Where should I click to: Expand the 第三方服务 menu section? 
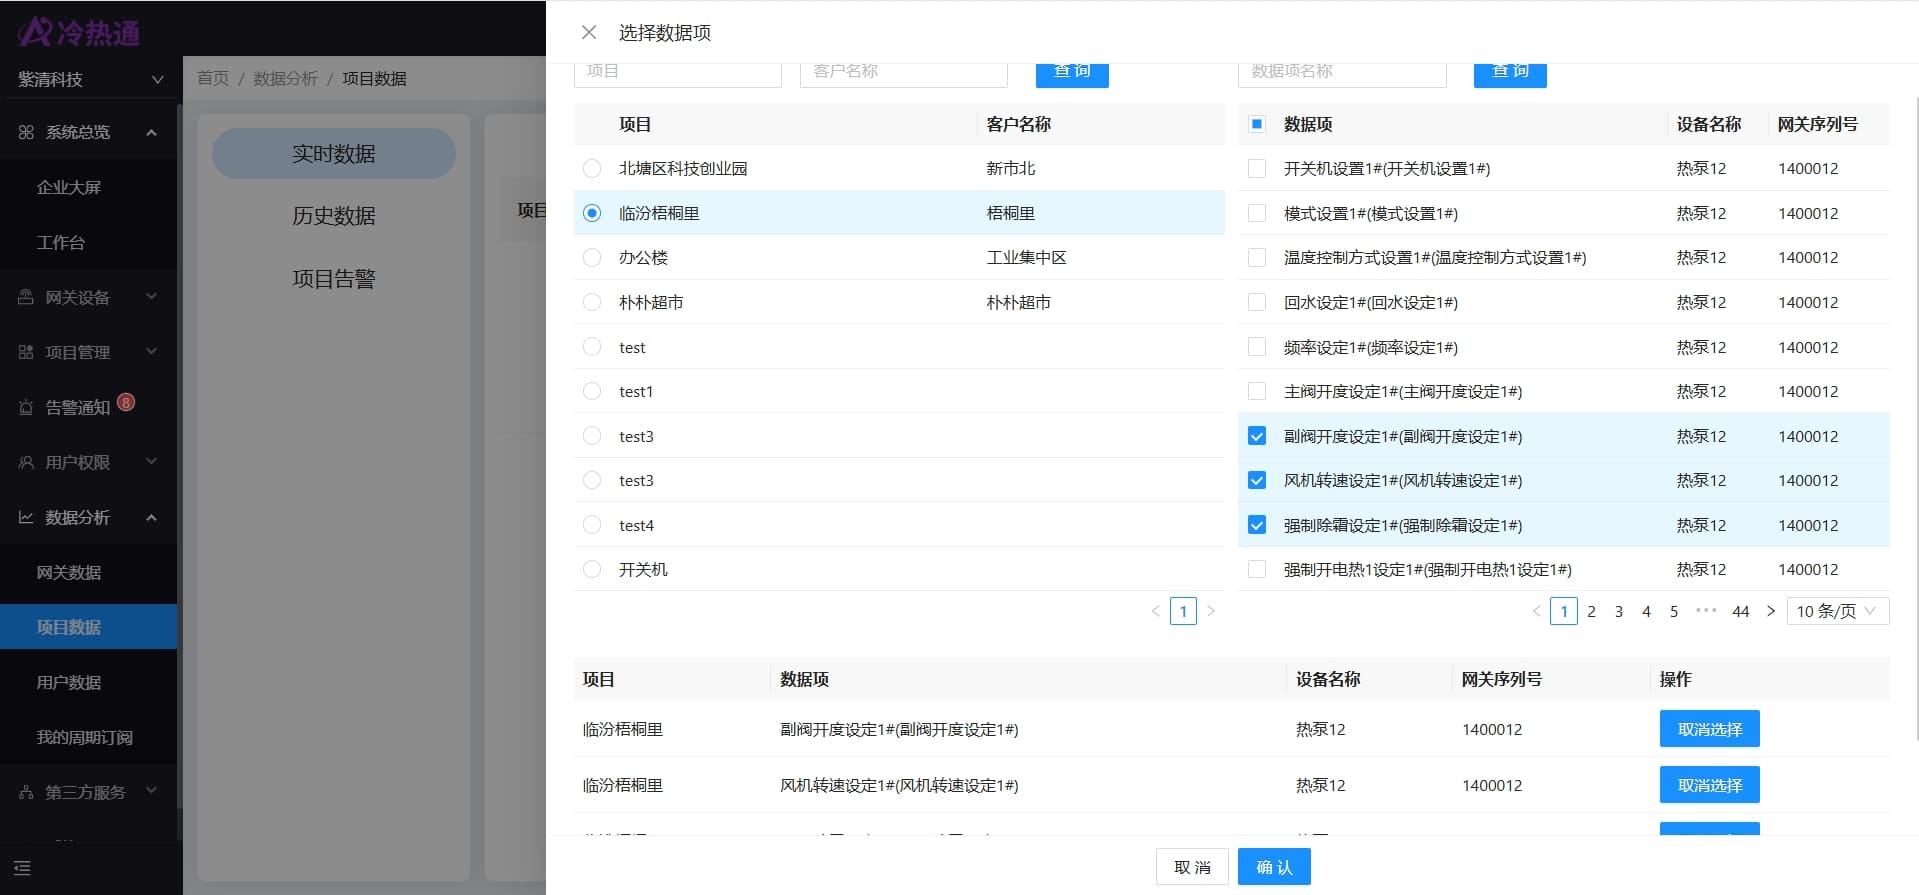(x=151, y=792)
